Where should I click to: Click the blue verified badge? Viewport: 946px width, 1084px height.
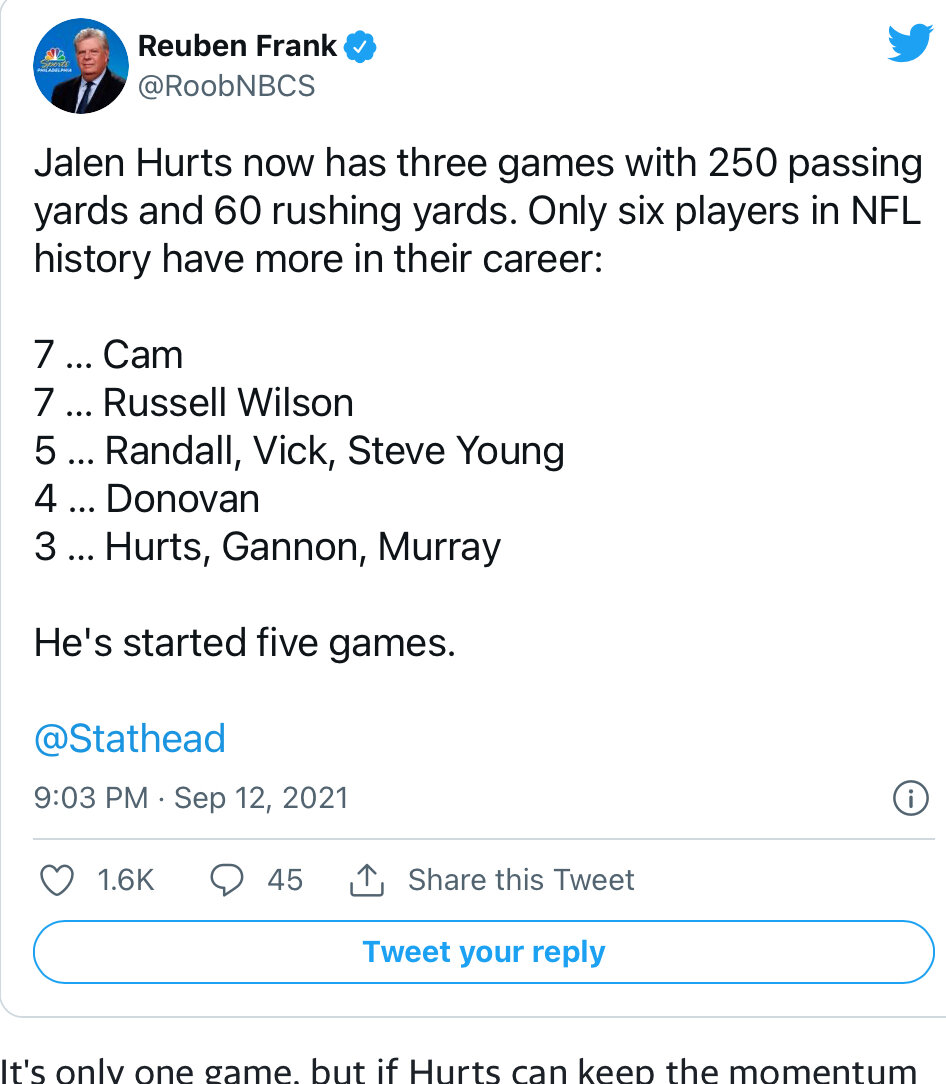coord(361,45)
